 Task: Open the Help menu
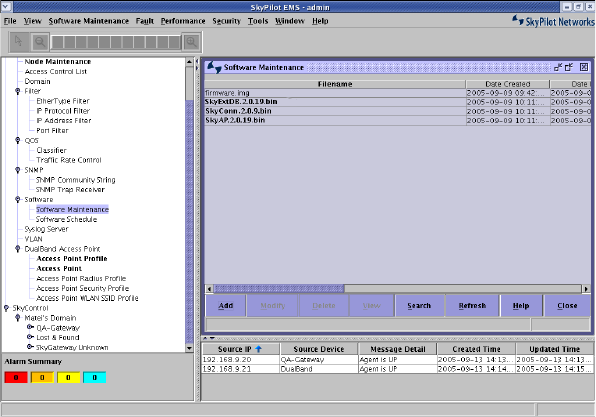[320, 21]
